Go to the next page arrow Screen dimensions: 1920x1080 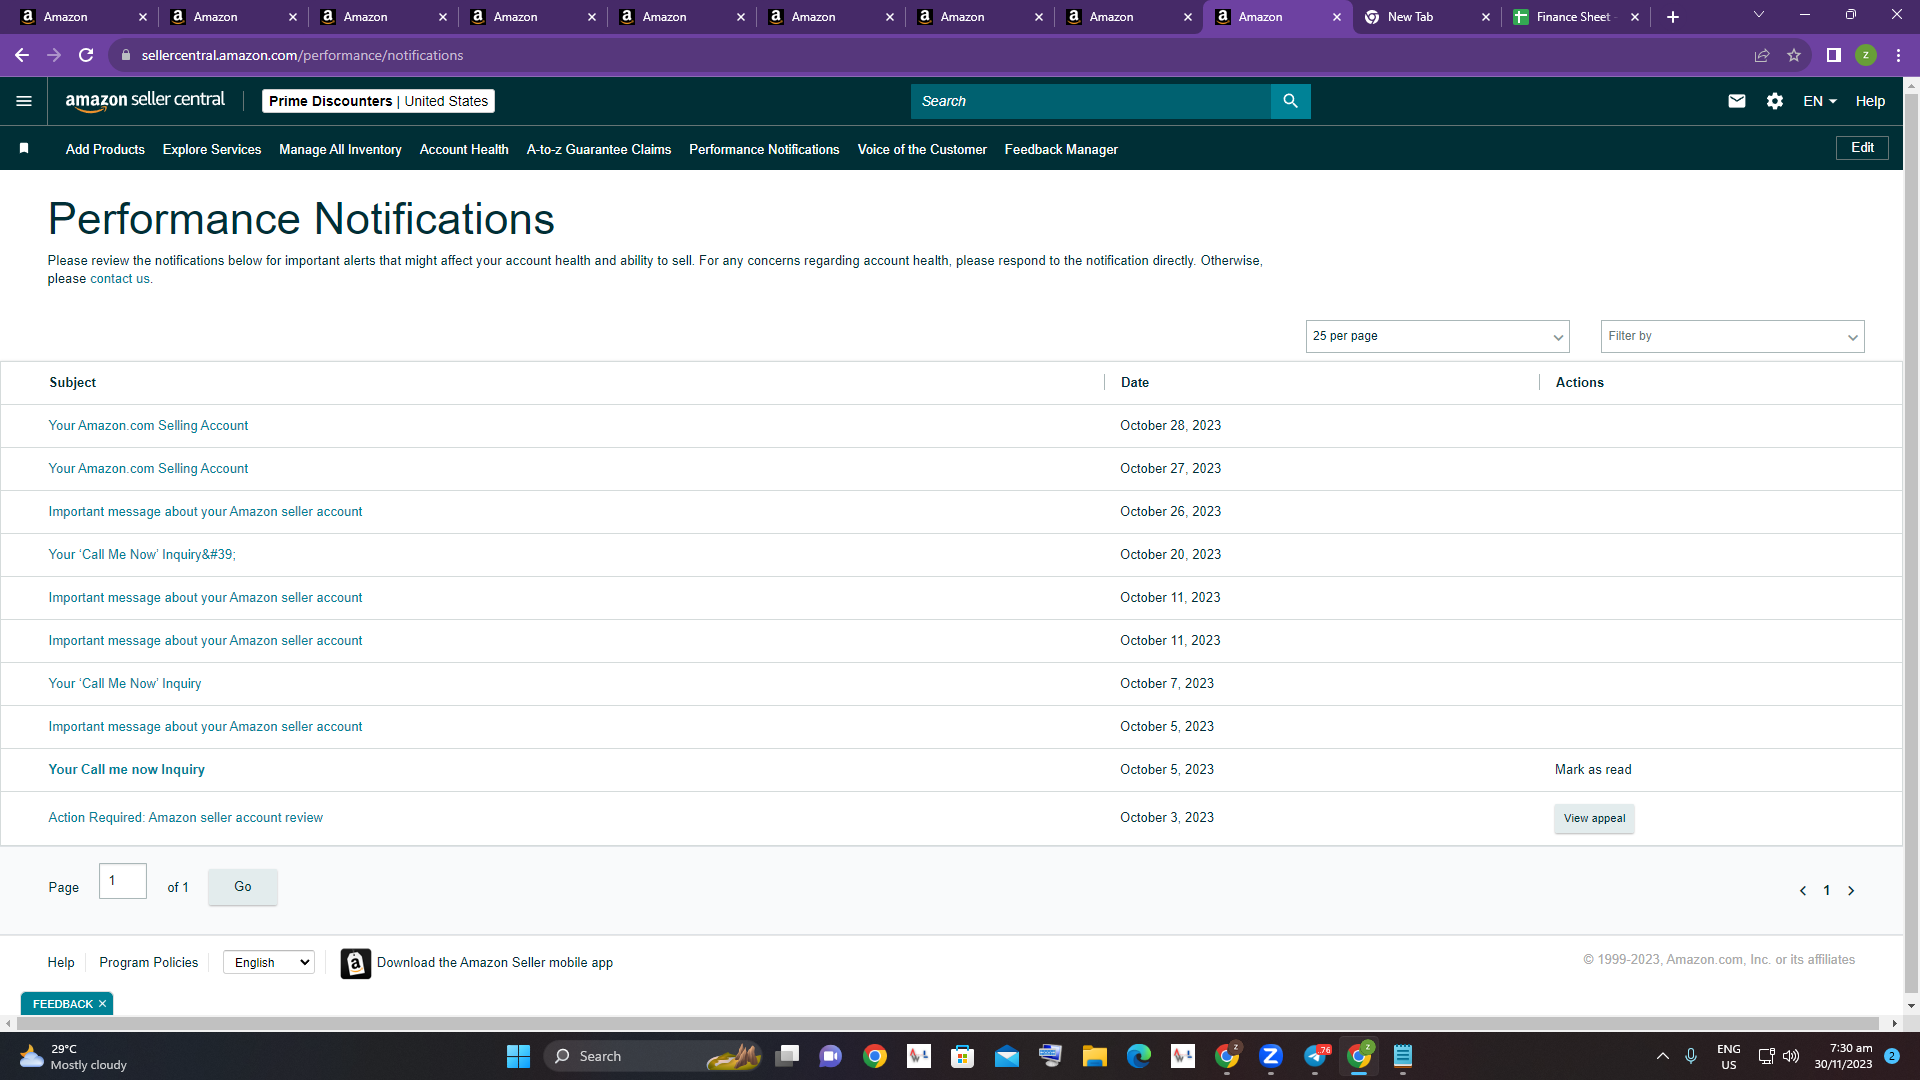coord(1851,890)
